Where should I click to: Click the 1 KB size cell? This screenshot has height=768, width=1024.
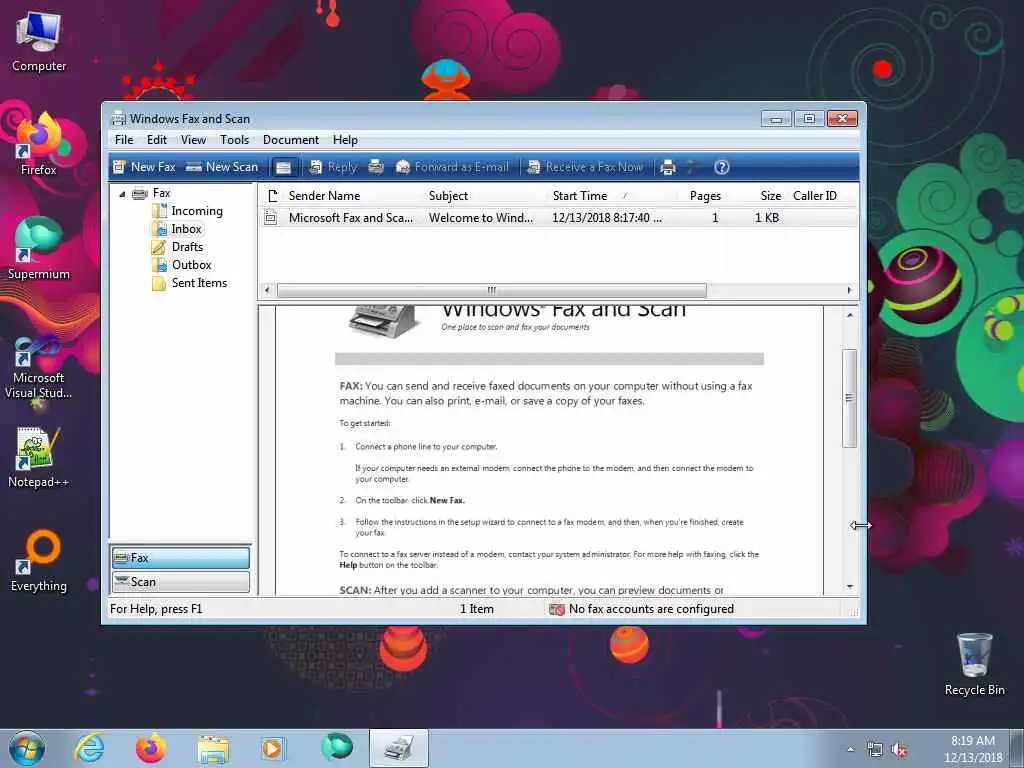[767, 218]
